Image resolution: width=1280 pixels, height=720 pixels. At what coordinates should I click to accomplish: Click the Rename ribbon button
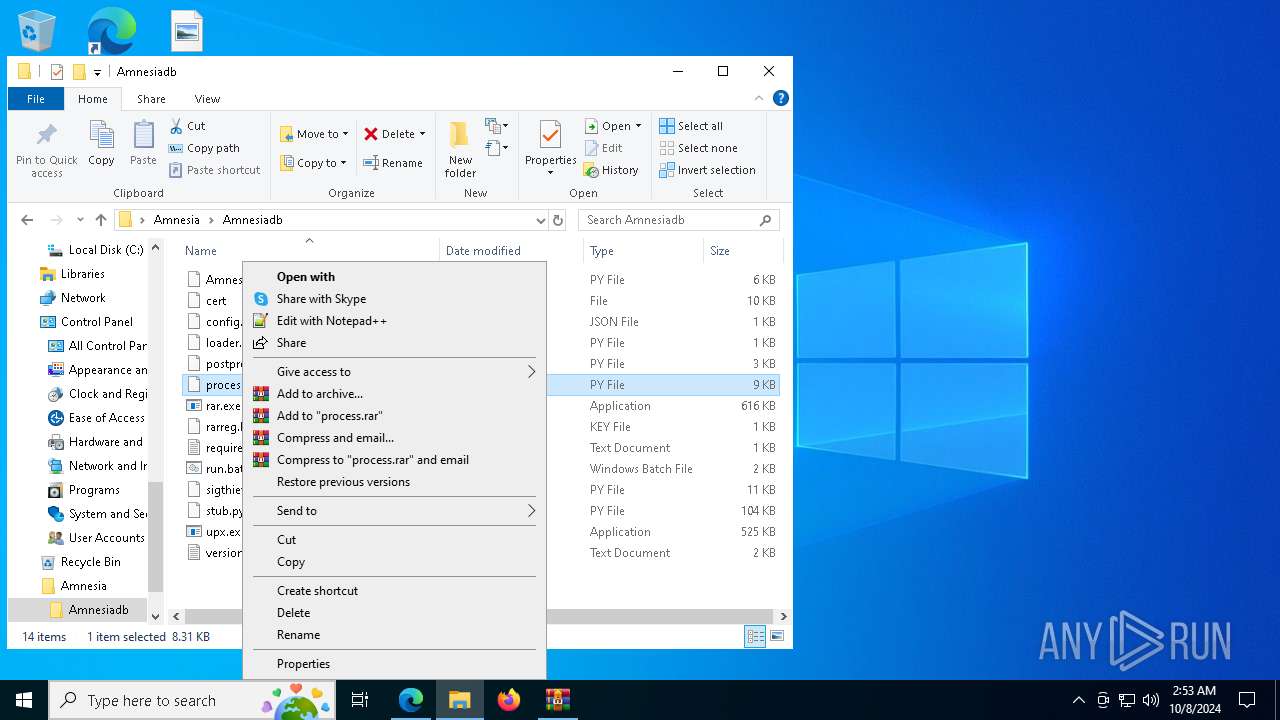(393, 163)
